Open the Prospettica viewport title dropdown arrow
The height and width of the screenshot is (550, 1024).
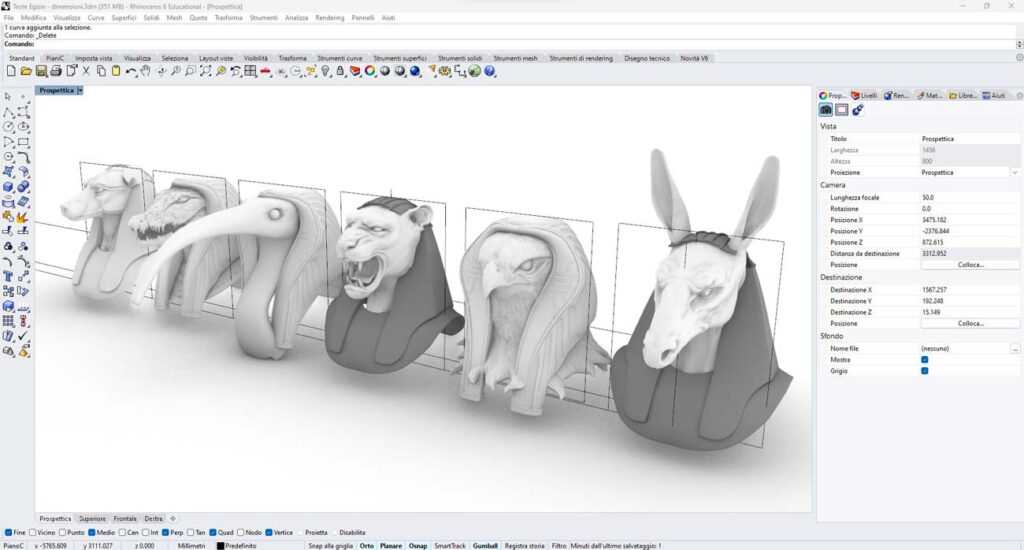[80, 90]
